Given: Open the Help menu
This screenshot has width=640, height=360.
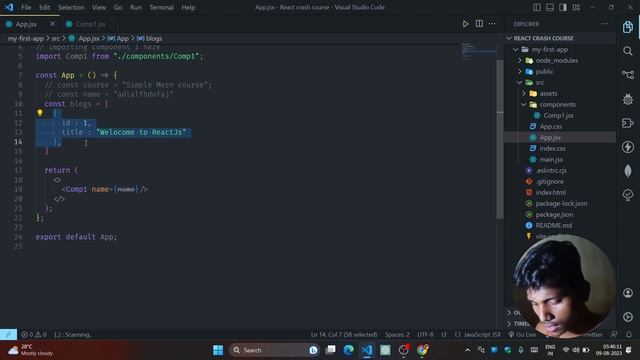Looking at the screenshot, I should [x=188, y=7].
